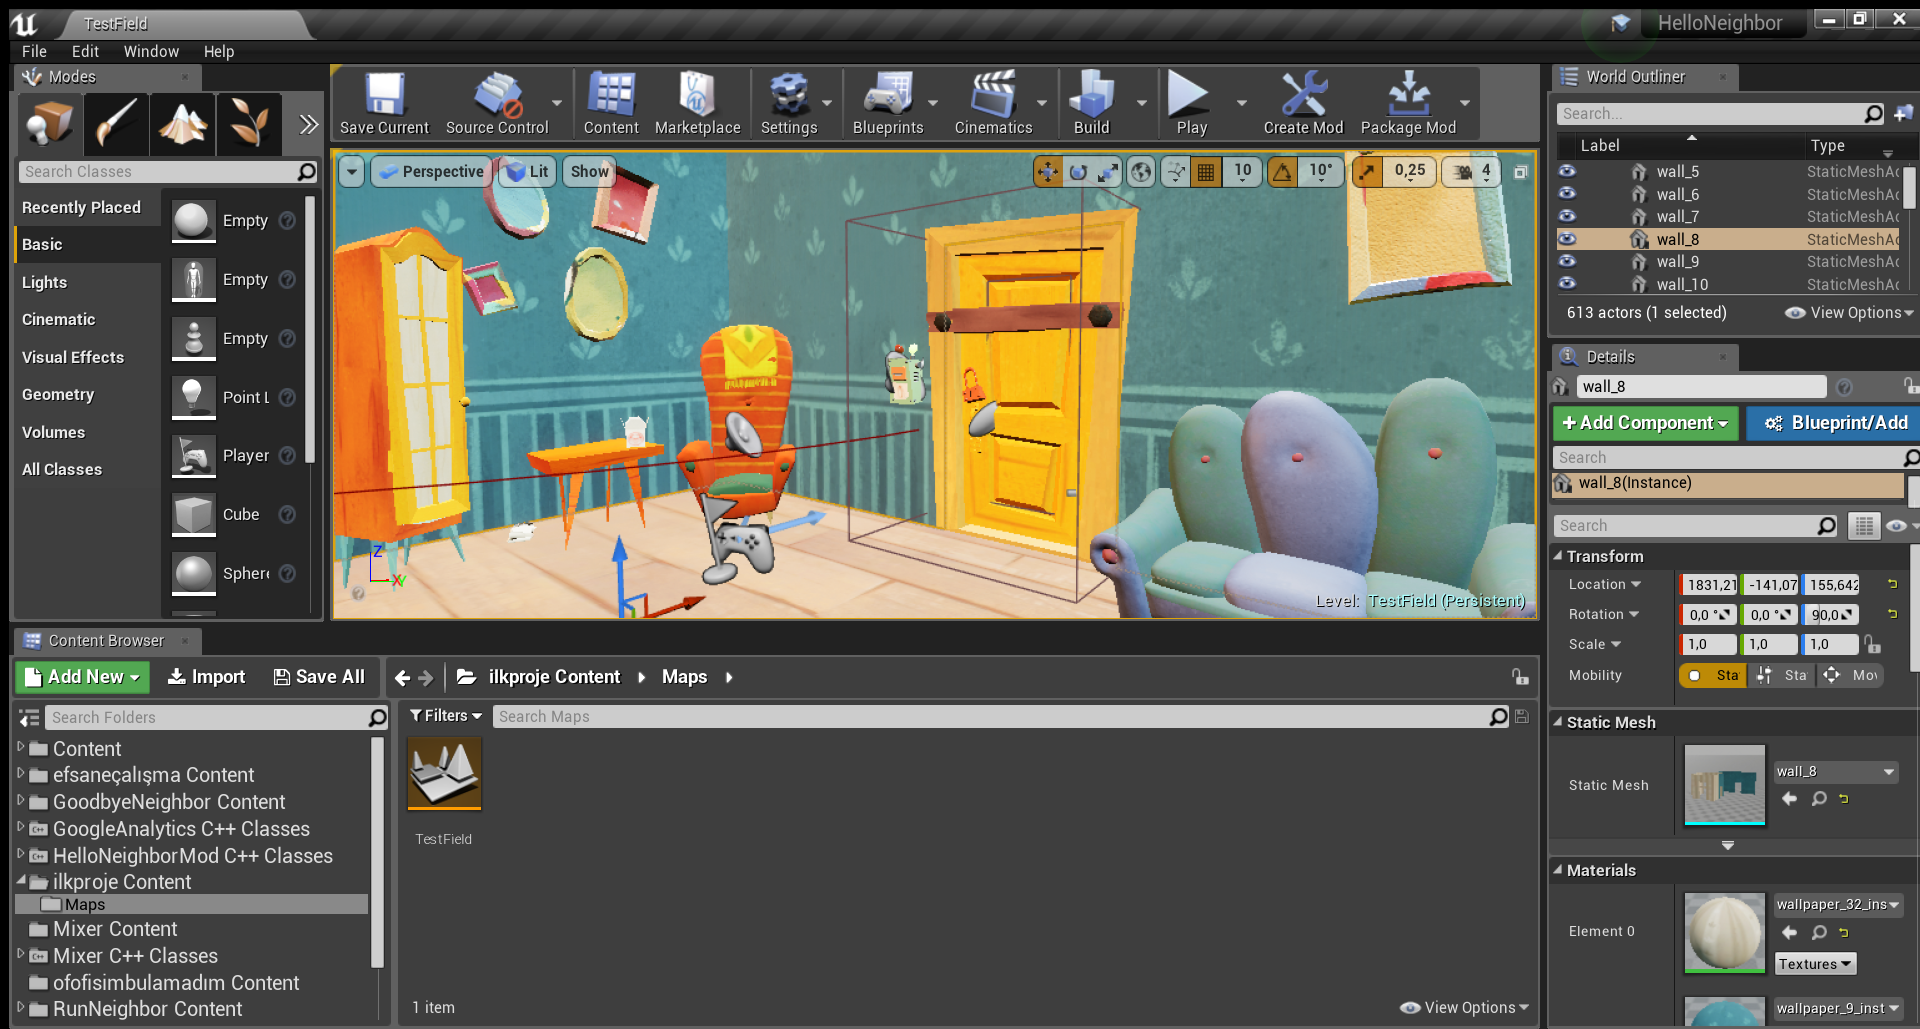
Task: Toggle scale snapping in viewport
Action: coord(1366,172)
